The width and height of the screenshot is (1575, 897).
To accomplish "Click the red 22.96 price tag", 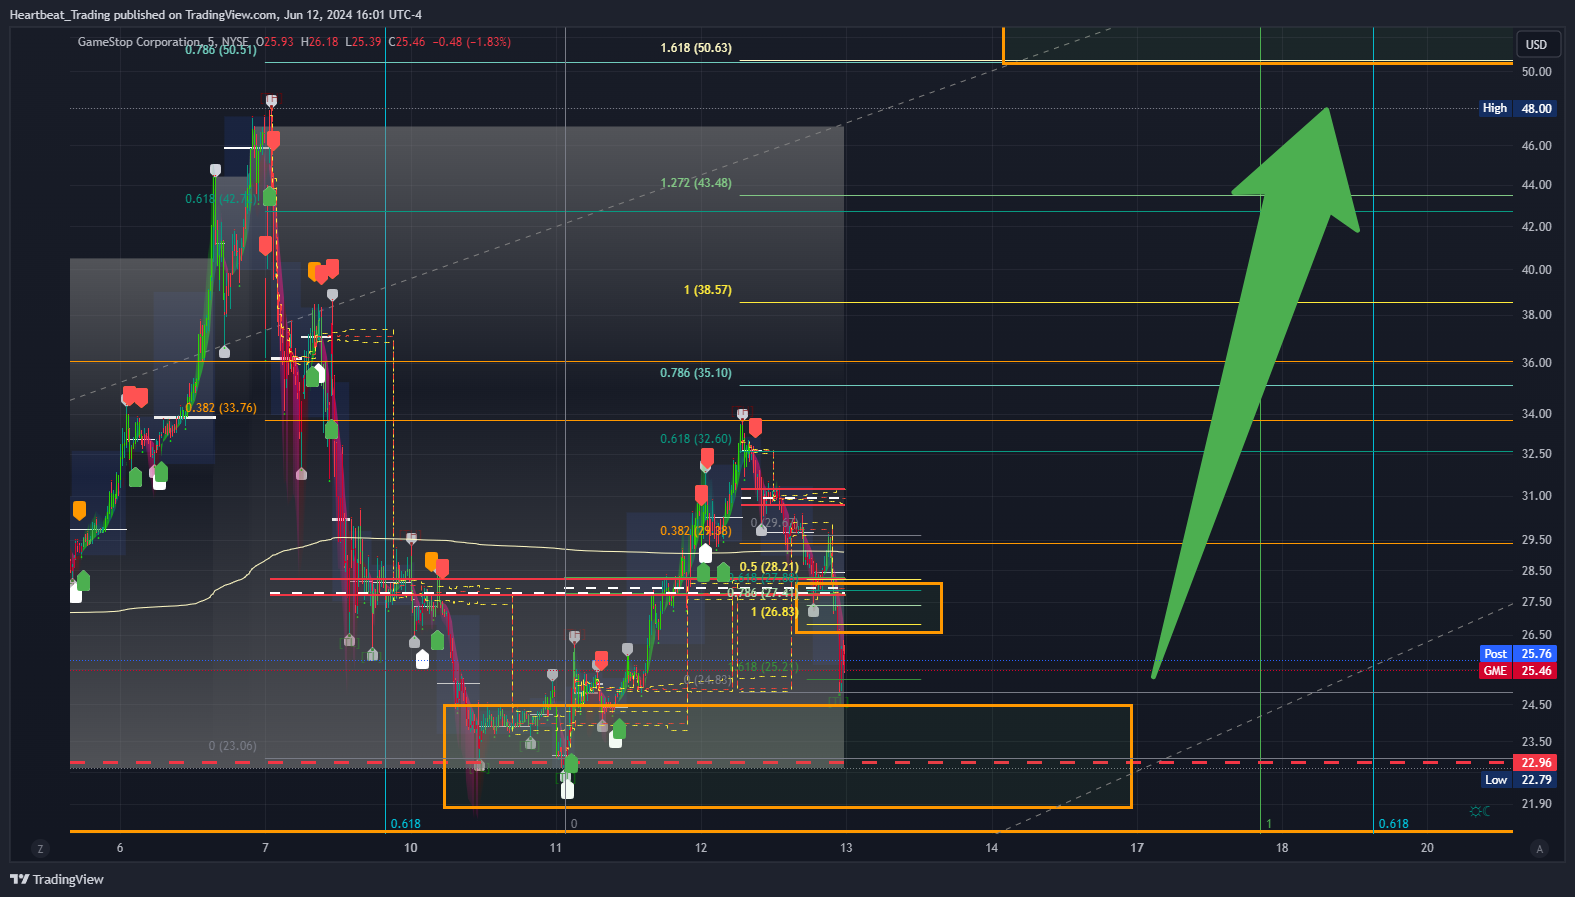I will pyautogui.click(x=1536, y=763).
